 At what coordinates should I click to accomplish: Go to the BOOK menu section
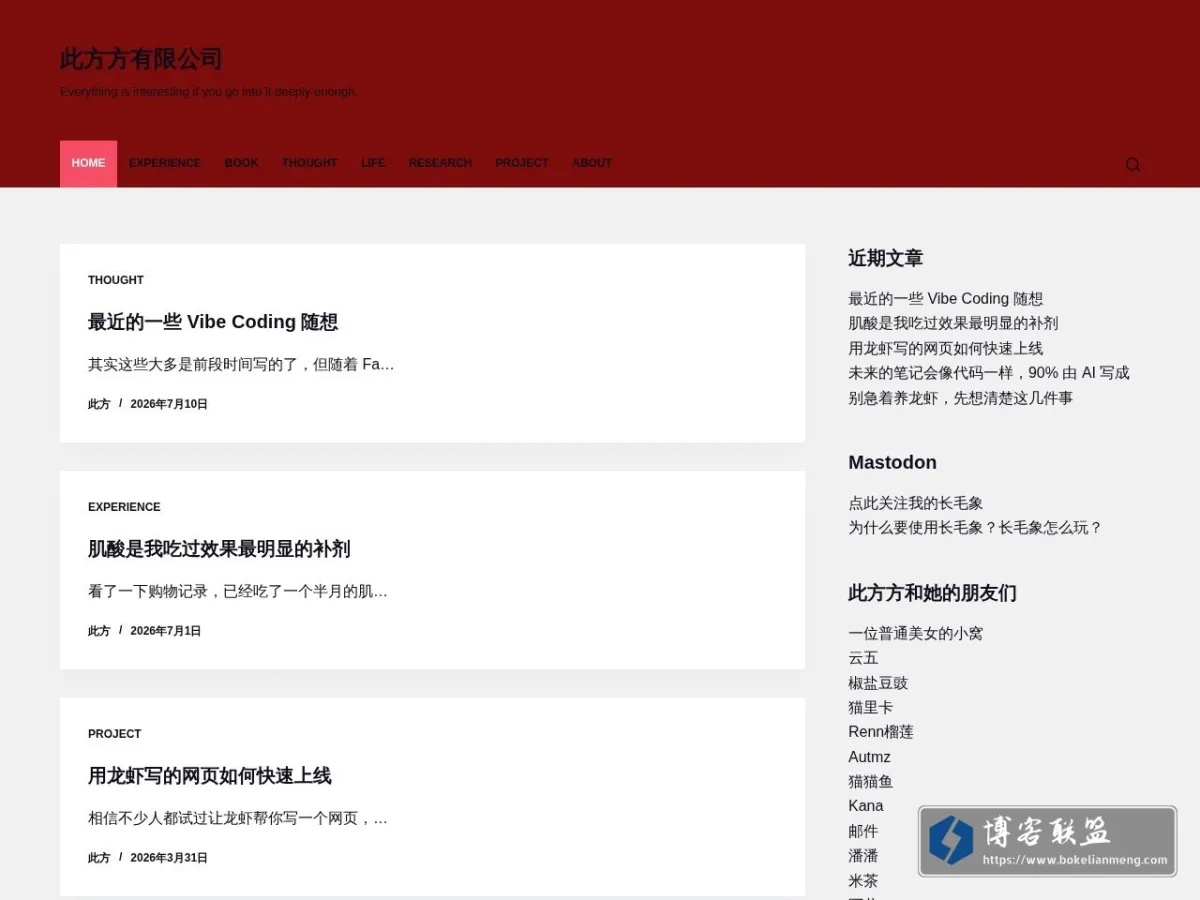pyautogui.click(x=241, y=163)
